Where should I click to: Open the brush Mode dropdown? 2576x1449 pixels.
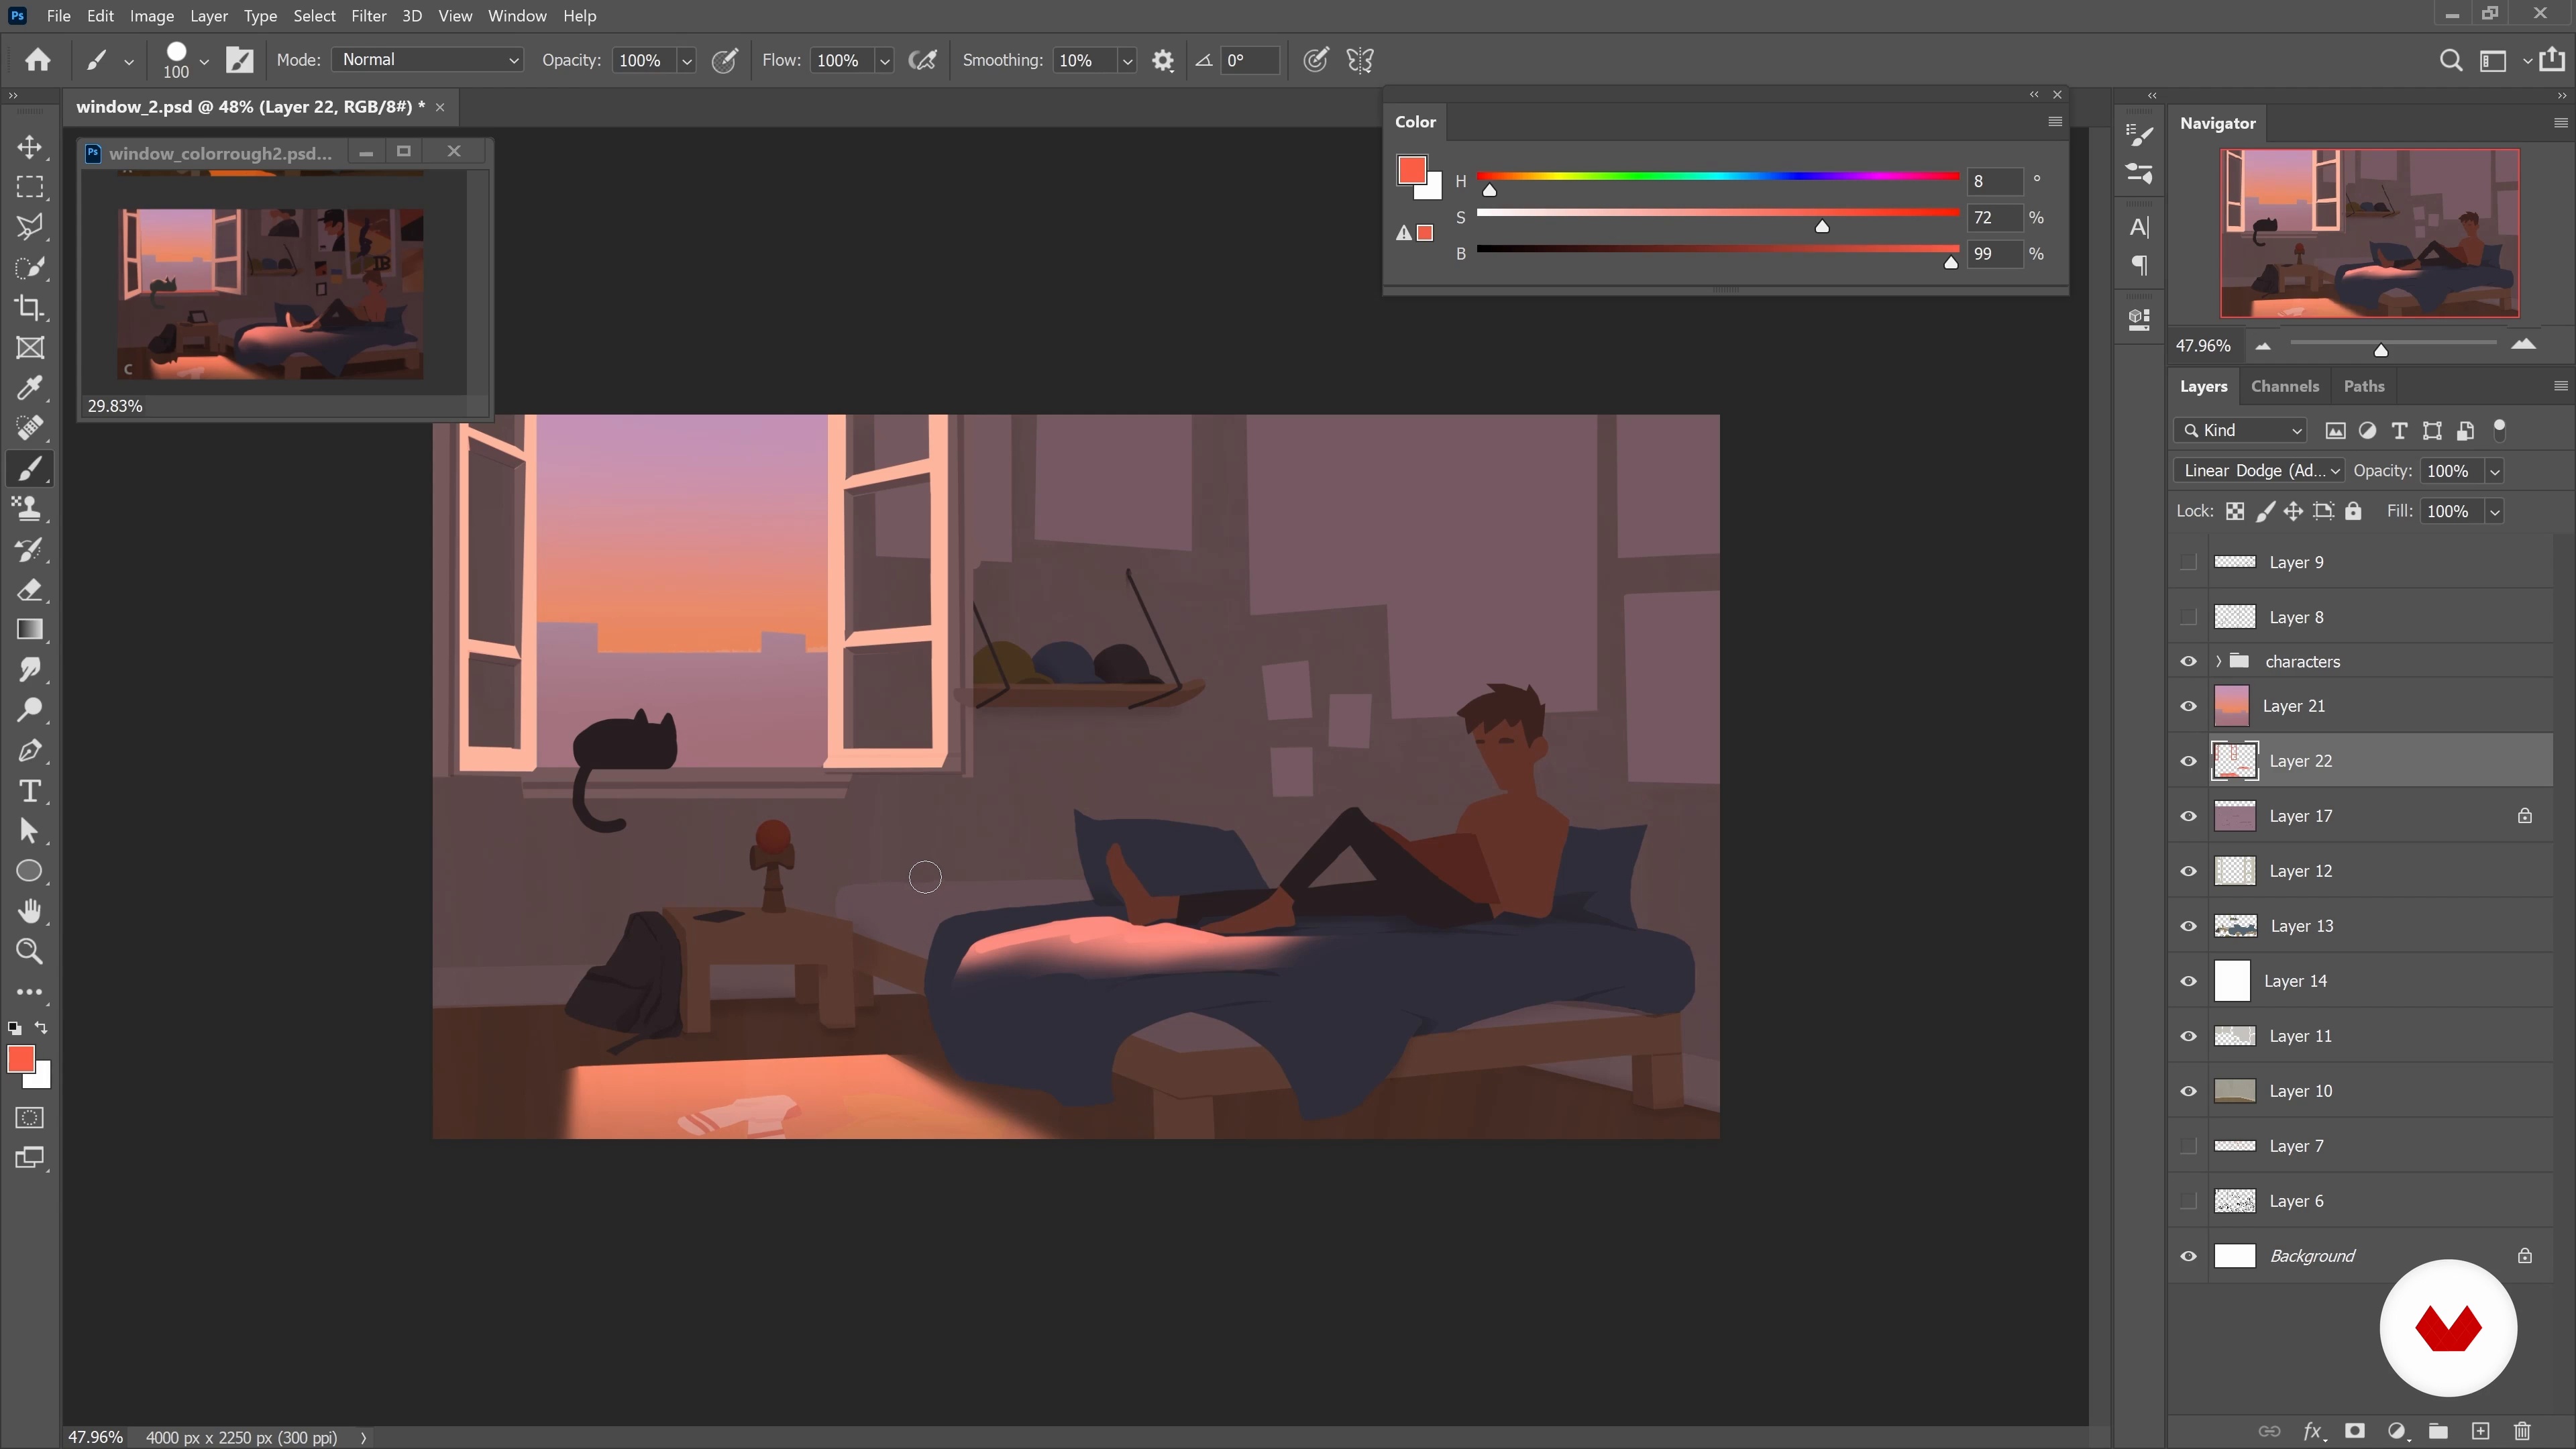coord(428,60)
